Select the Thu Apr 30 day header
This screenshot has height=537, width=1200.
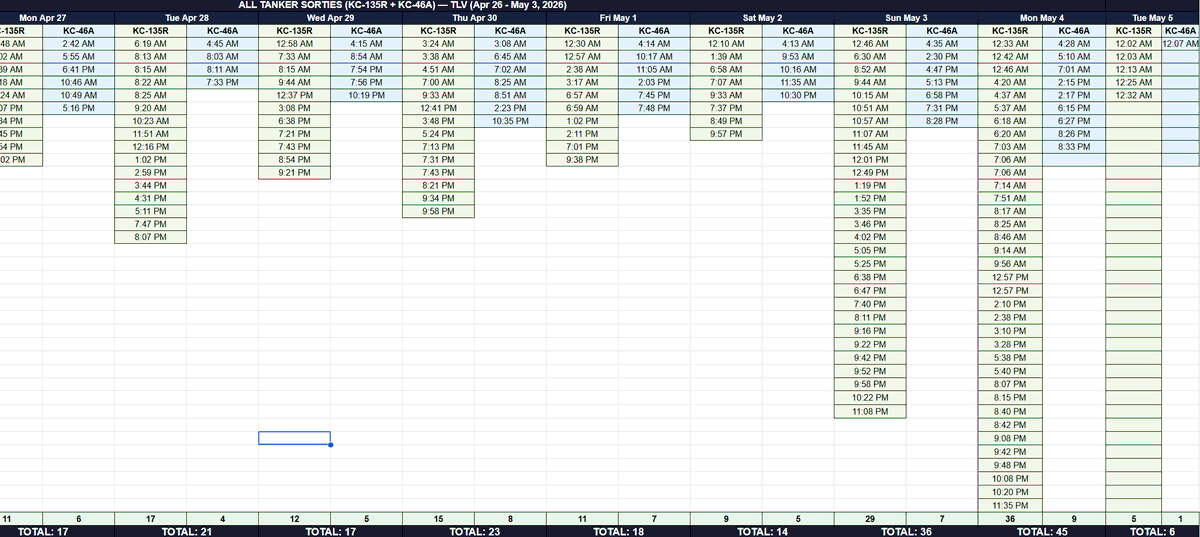474,18
